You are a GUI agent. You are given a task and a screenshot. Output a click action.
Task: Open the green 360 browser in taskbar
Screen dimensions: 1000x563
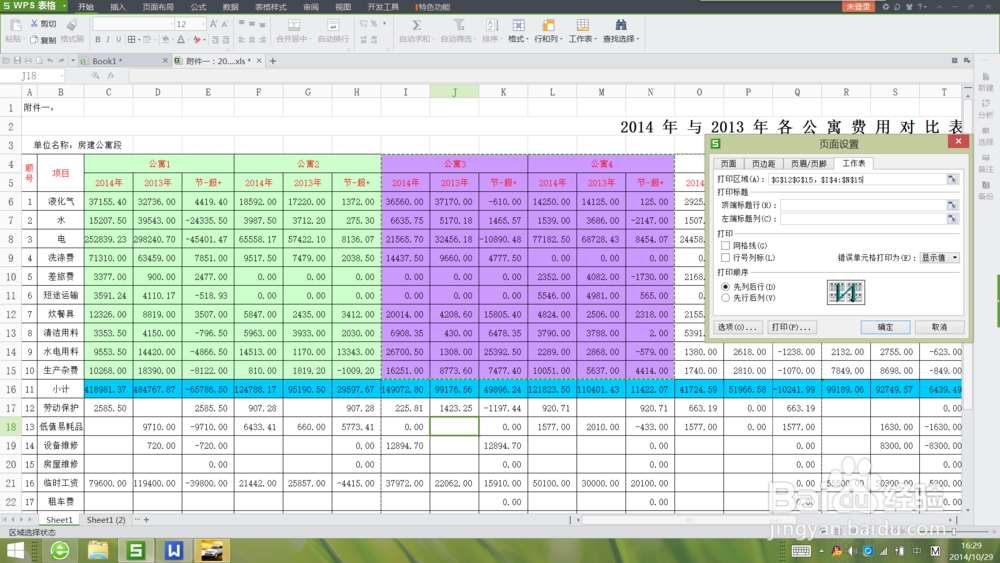coord(60,550)
